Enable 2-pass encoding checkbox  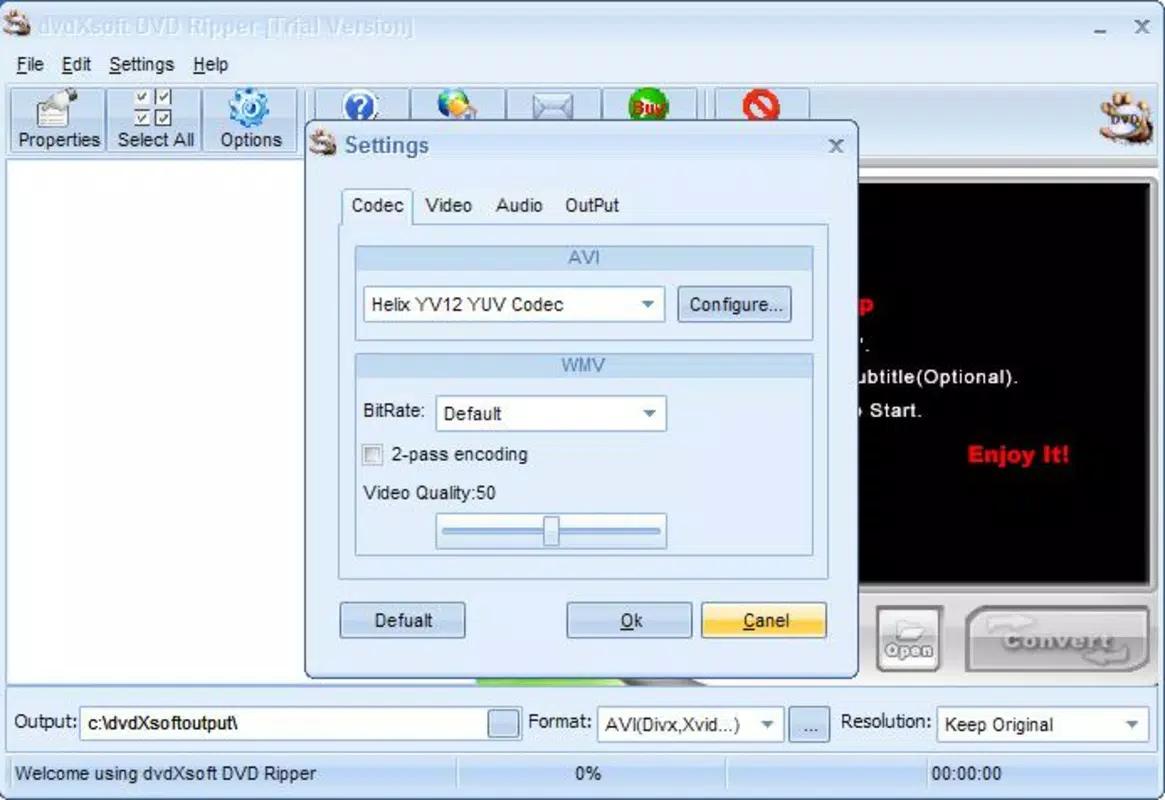click(x=372, y=455)
